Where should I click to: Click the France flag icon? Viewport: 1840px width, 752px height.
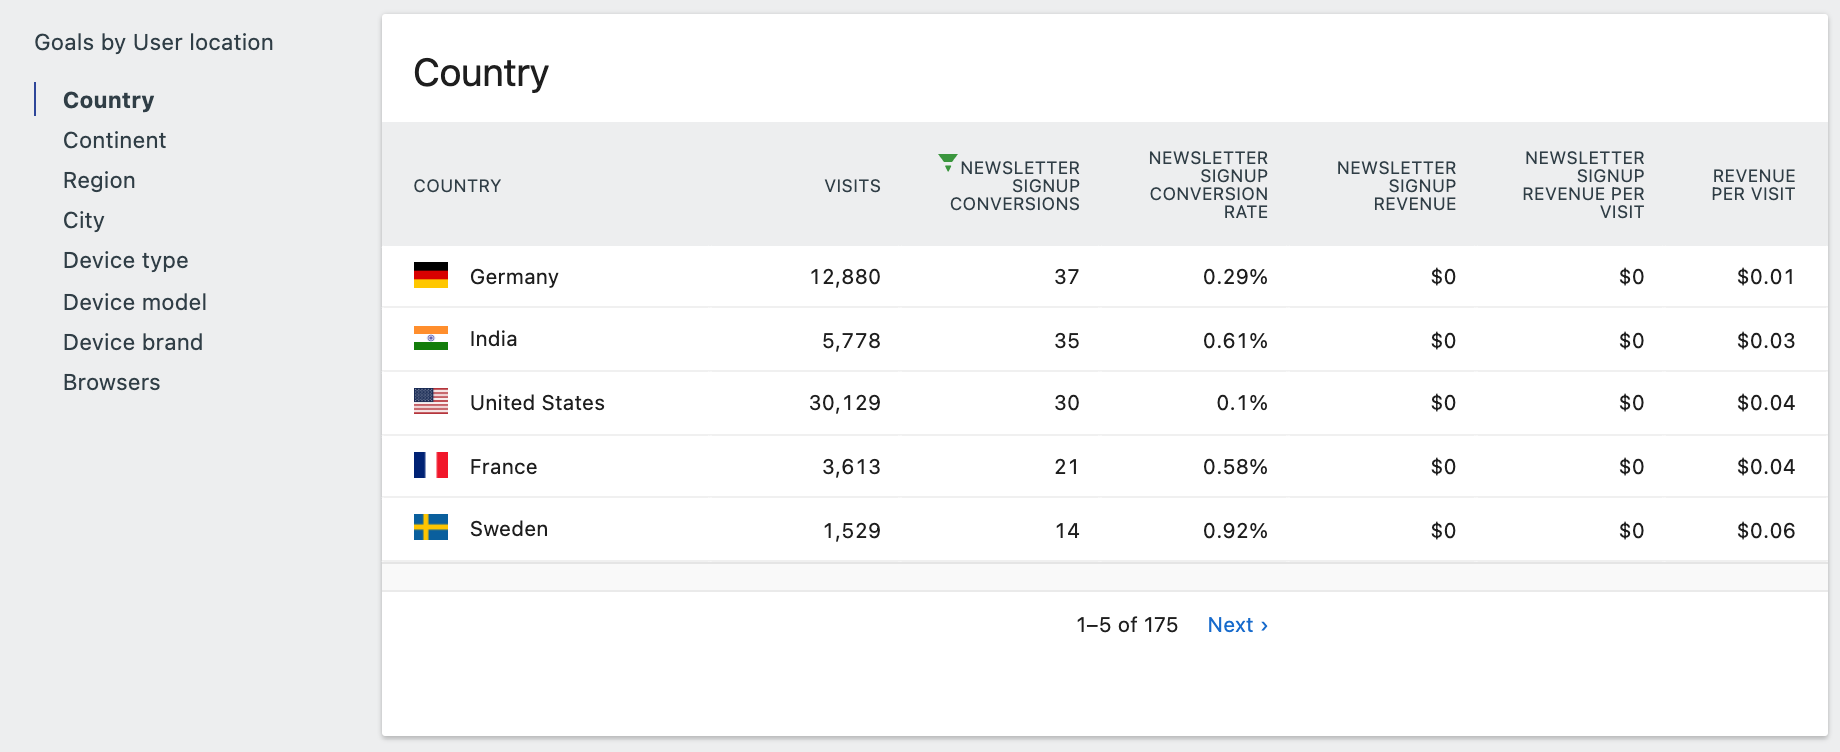(x=431, y=465)
